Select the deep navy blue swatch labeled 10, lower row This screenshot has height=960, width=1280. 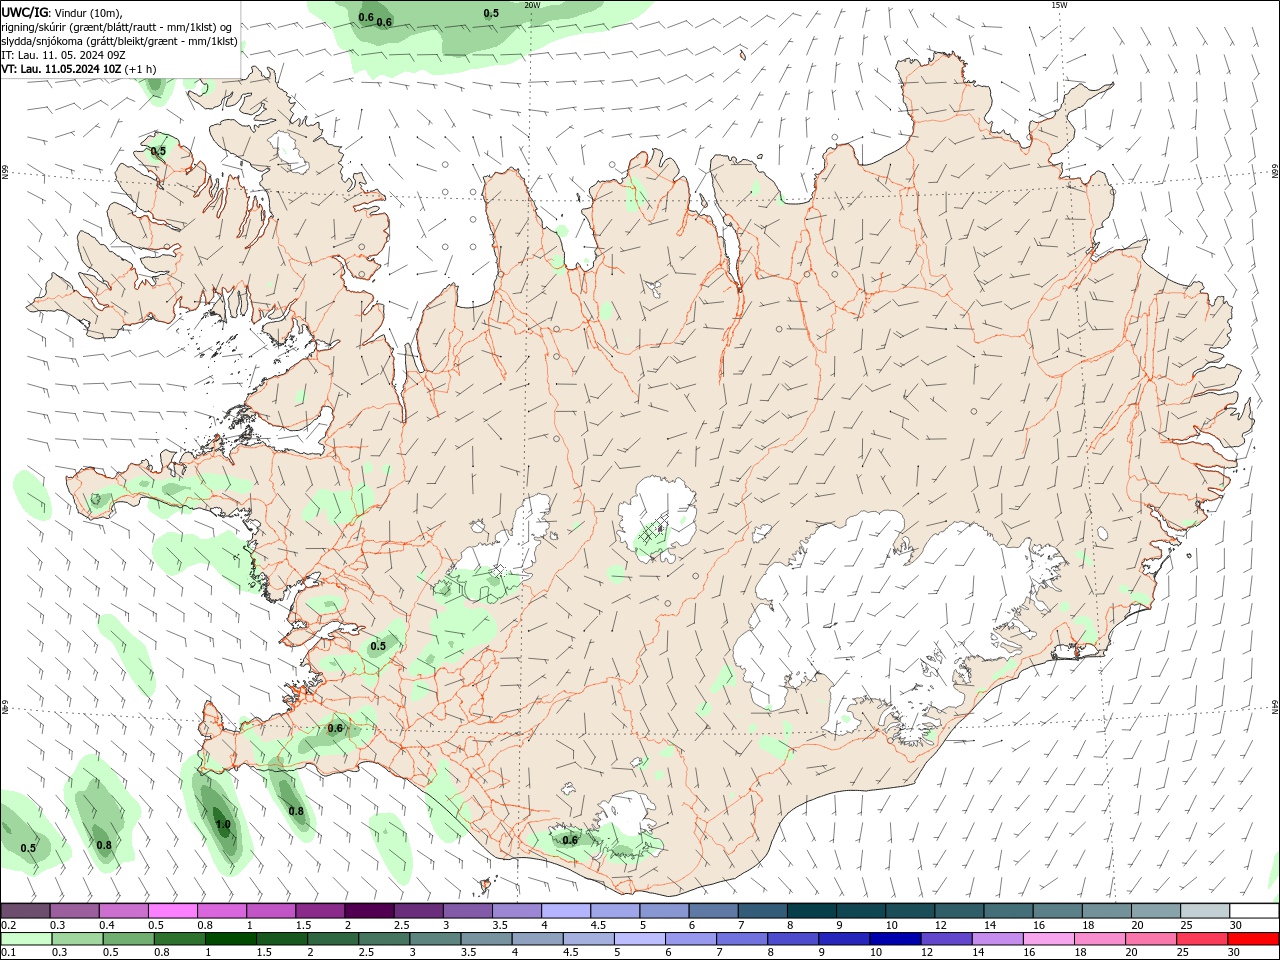893,940
